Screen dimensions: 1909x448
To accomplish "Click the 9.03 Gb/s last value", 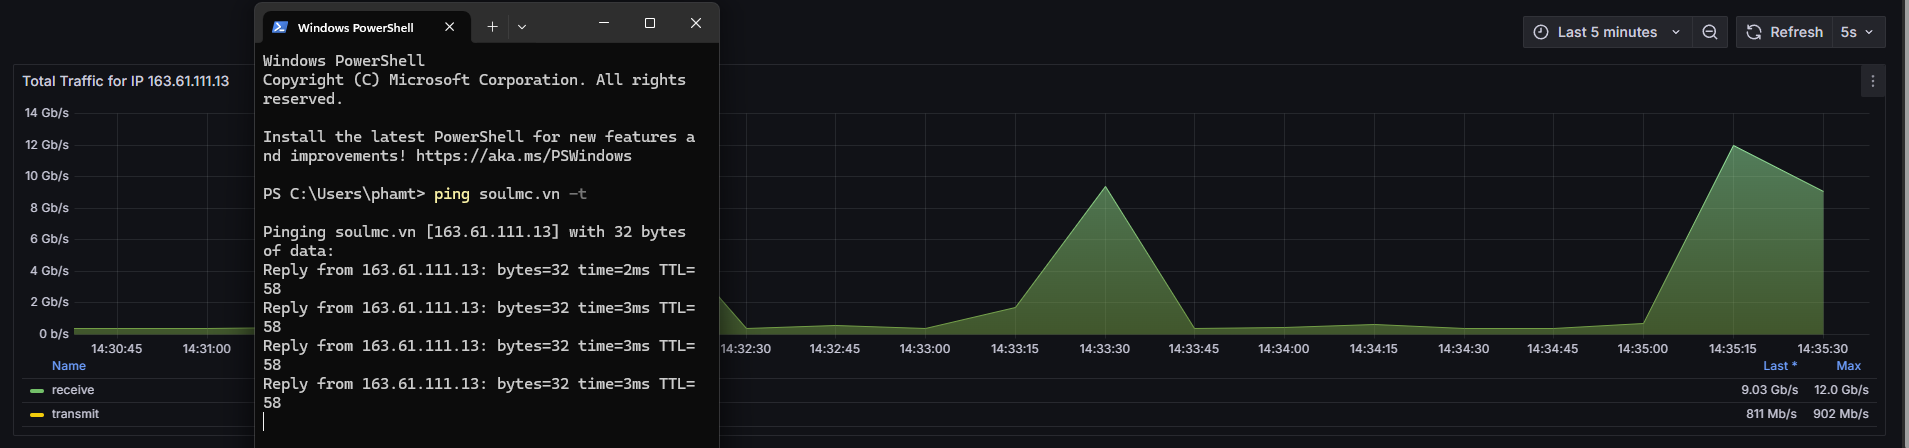I will click(1769, 390).
